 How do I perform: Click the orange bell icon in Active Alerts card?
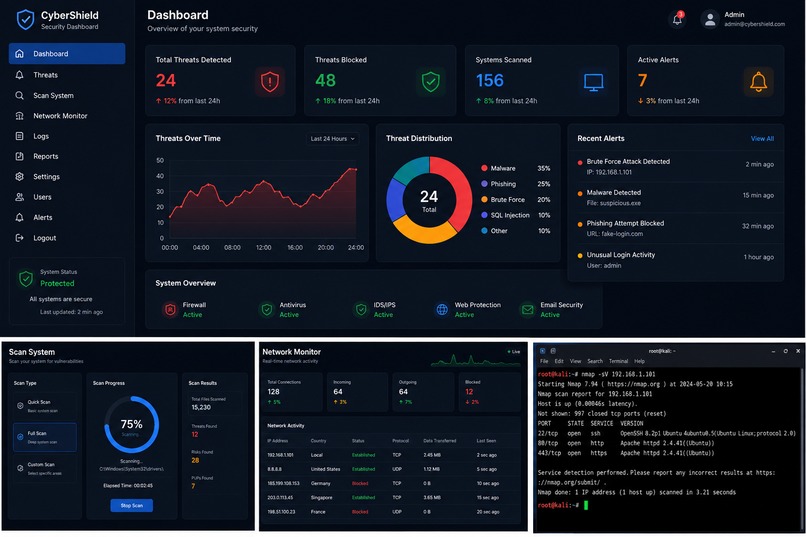point(759,82)
